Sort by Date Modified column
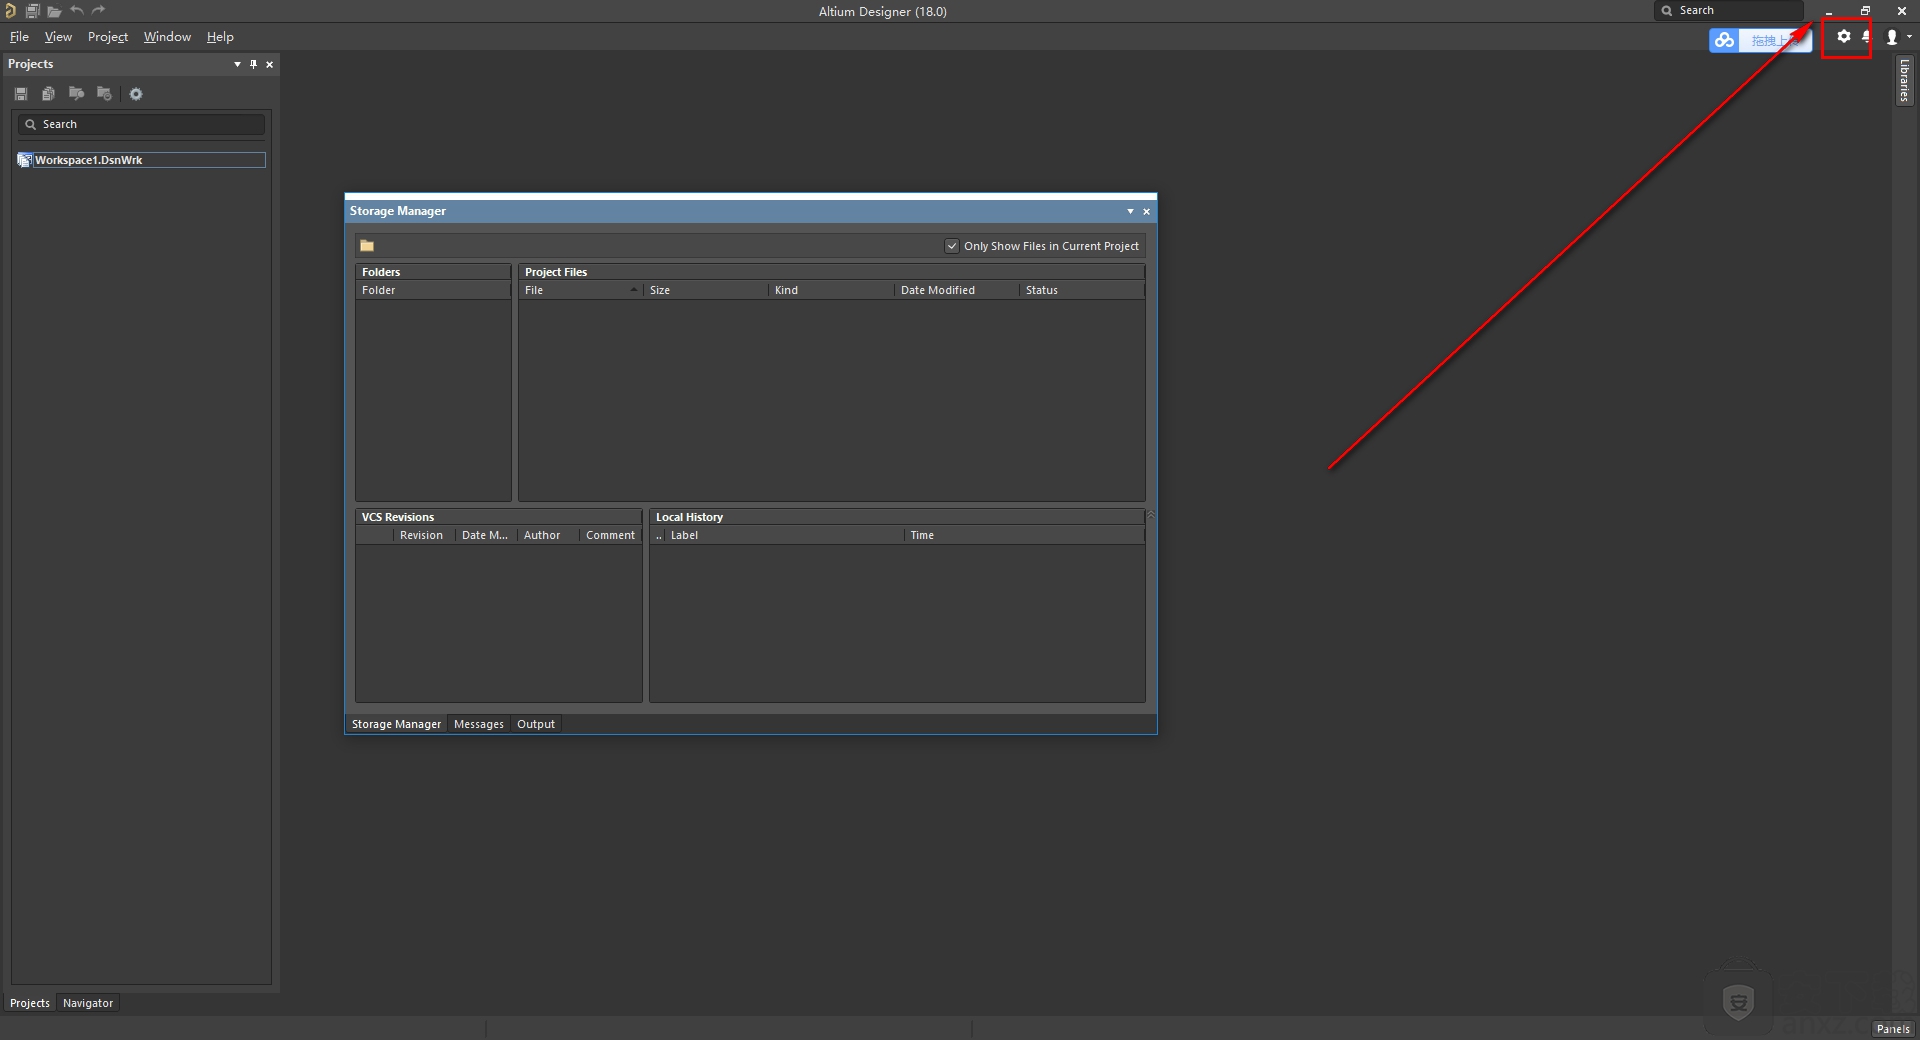This screenshot has width=1920, height=1040. pyautogui.click(x=957, y=290)
